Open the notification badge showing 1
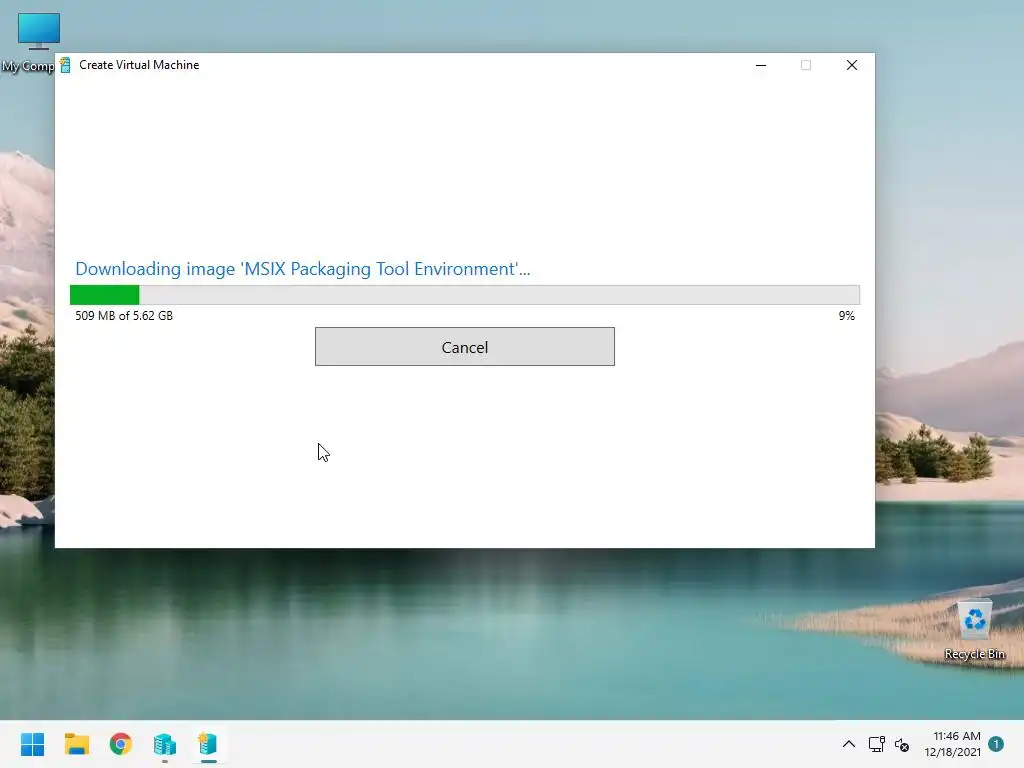Screen dimensions: 1024x768 coord(996,743)
